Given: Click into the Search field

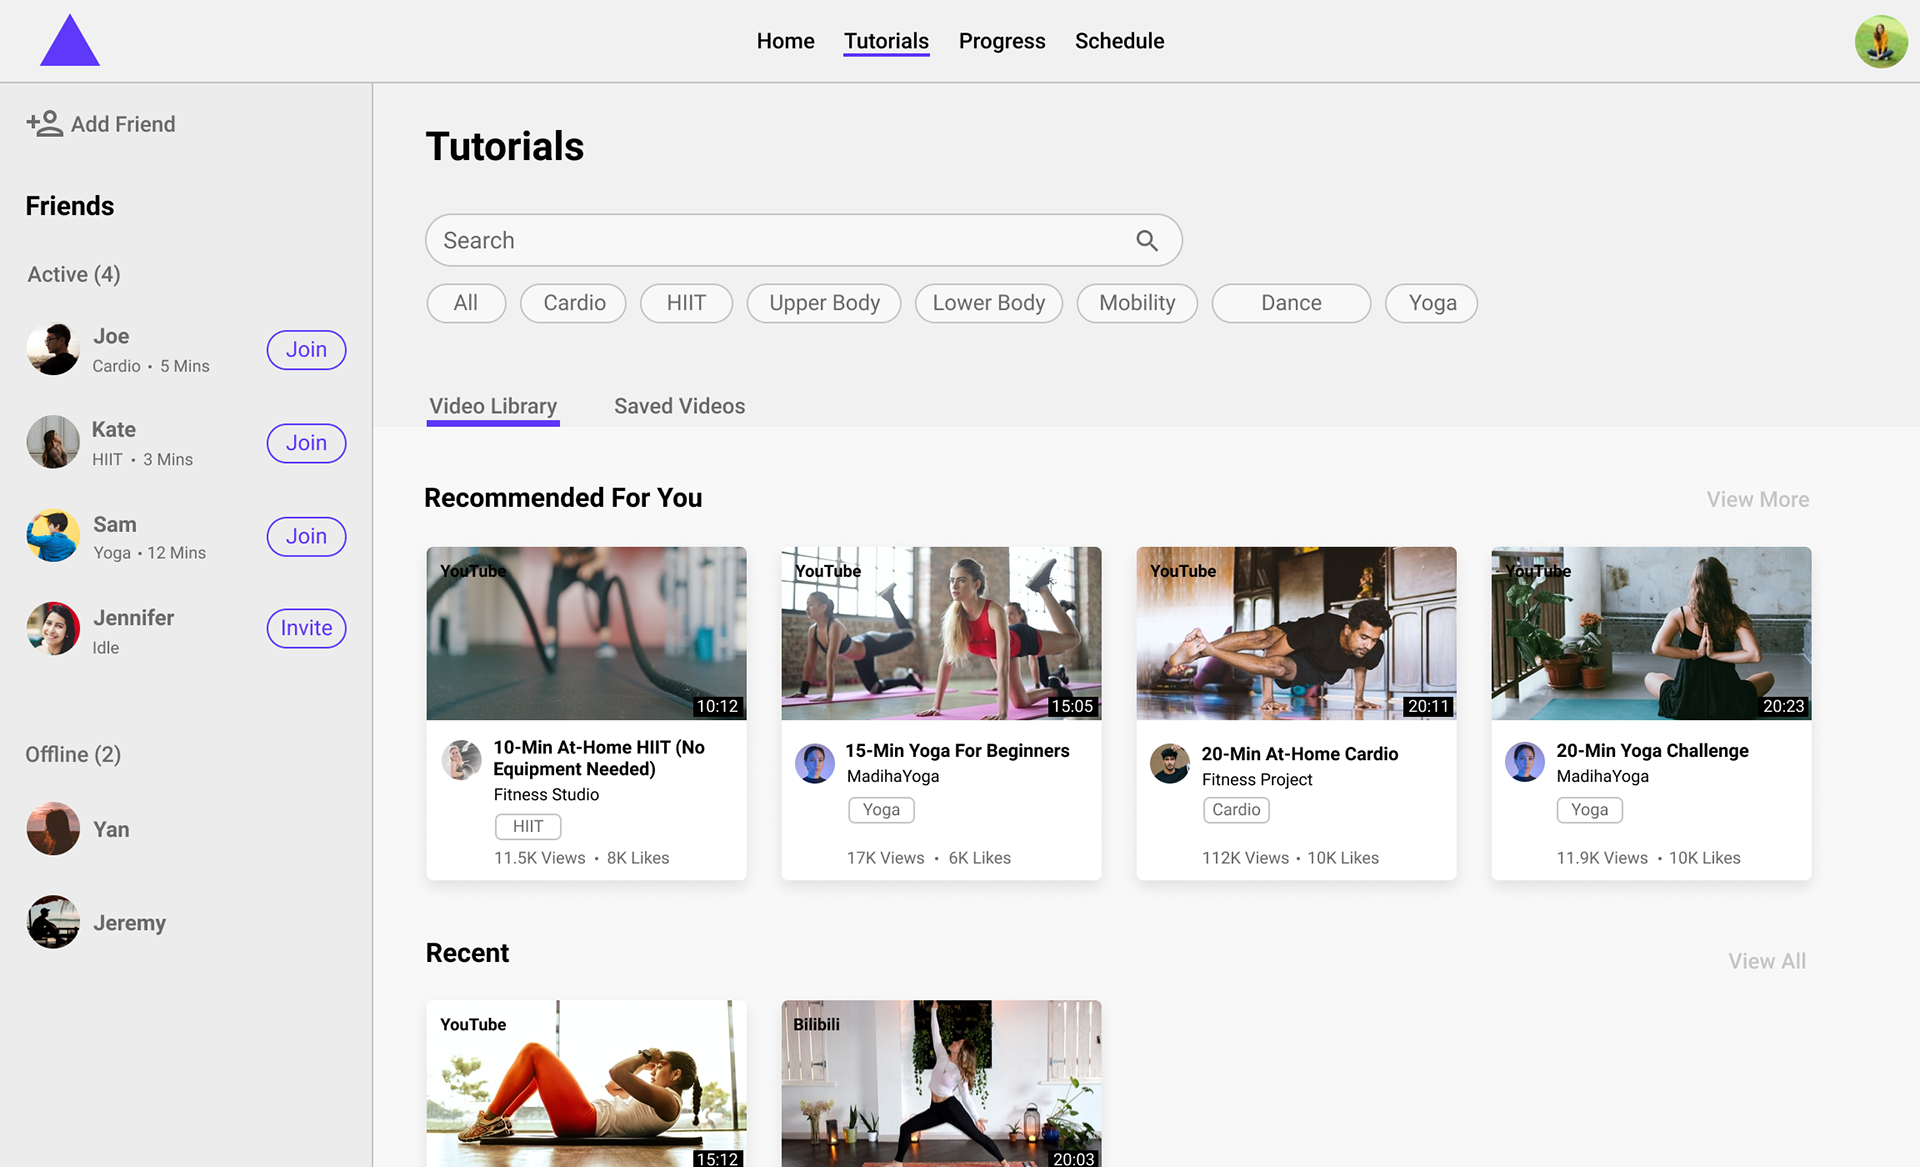Looking at the screenshot, I should 804,240.
